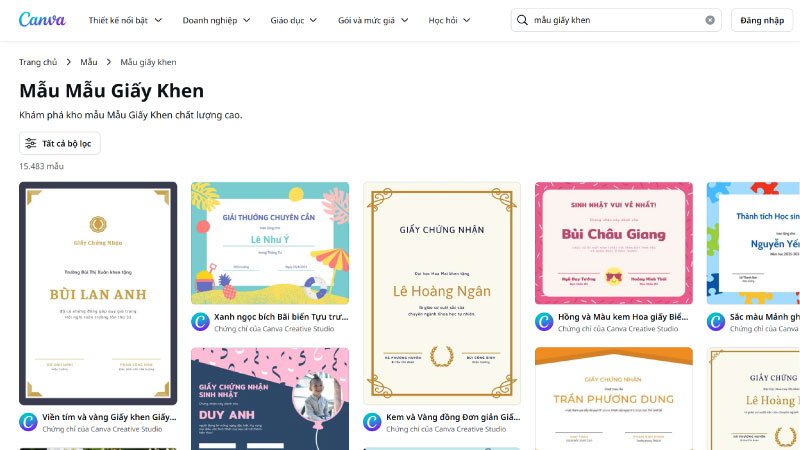Go to Mẫu breadcrumb link
Viewport: 800px width, 450px height.
pyautogui.click(x=89, y=62)
